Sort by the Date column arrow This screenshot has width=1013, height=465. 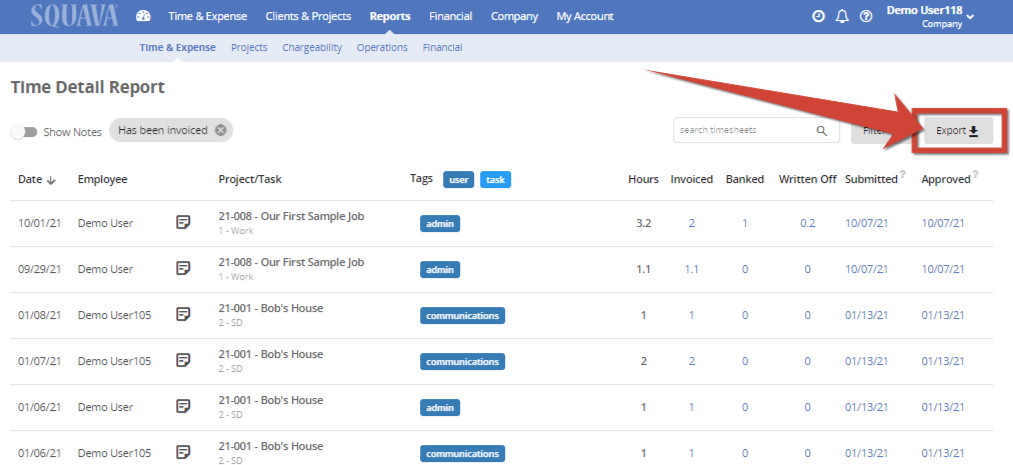pos(52,180)
